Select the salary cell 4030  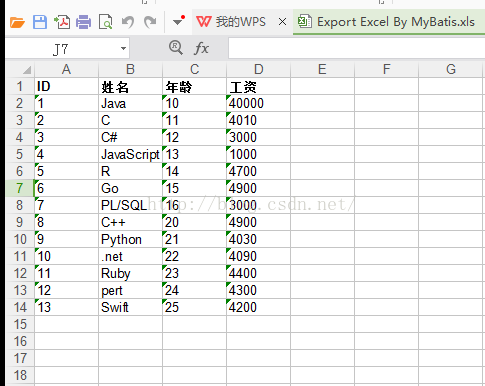click(x=258, y=239)
